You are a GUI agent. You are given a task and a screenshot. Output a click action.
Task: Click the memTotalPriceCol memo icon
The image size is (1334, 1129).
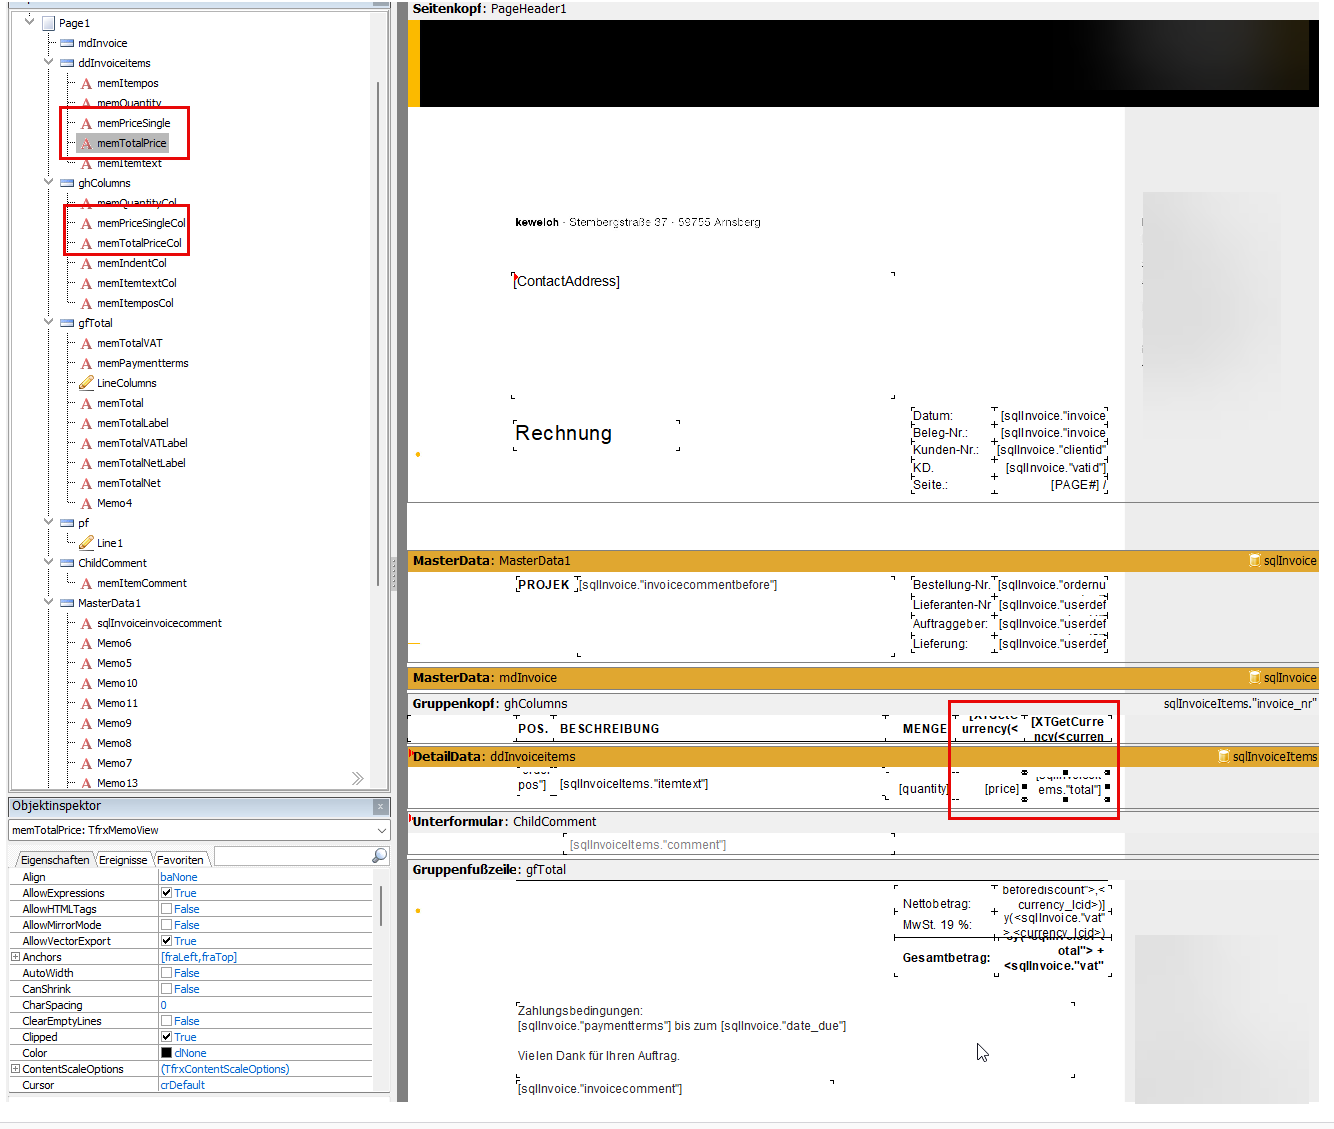tap(86, 243)
